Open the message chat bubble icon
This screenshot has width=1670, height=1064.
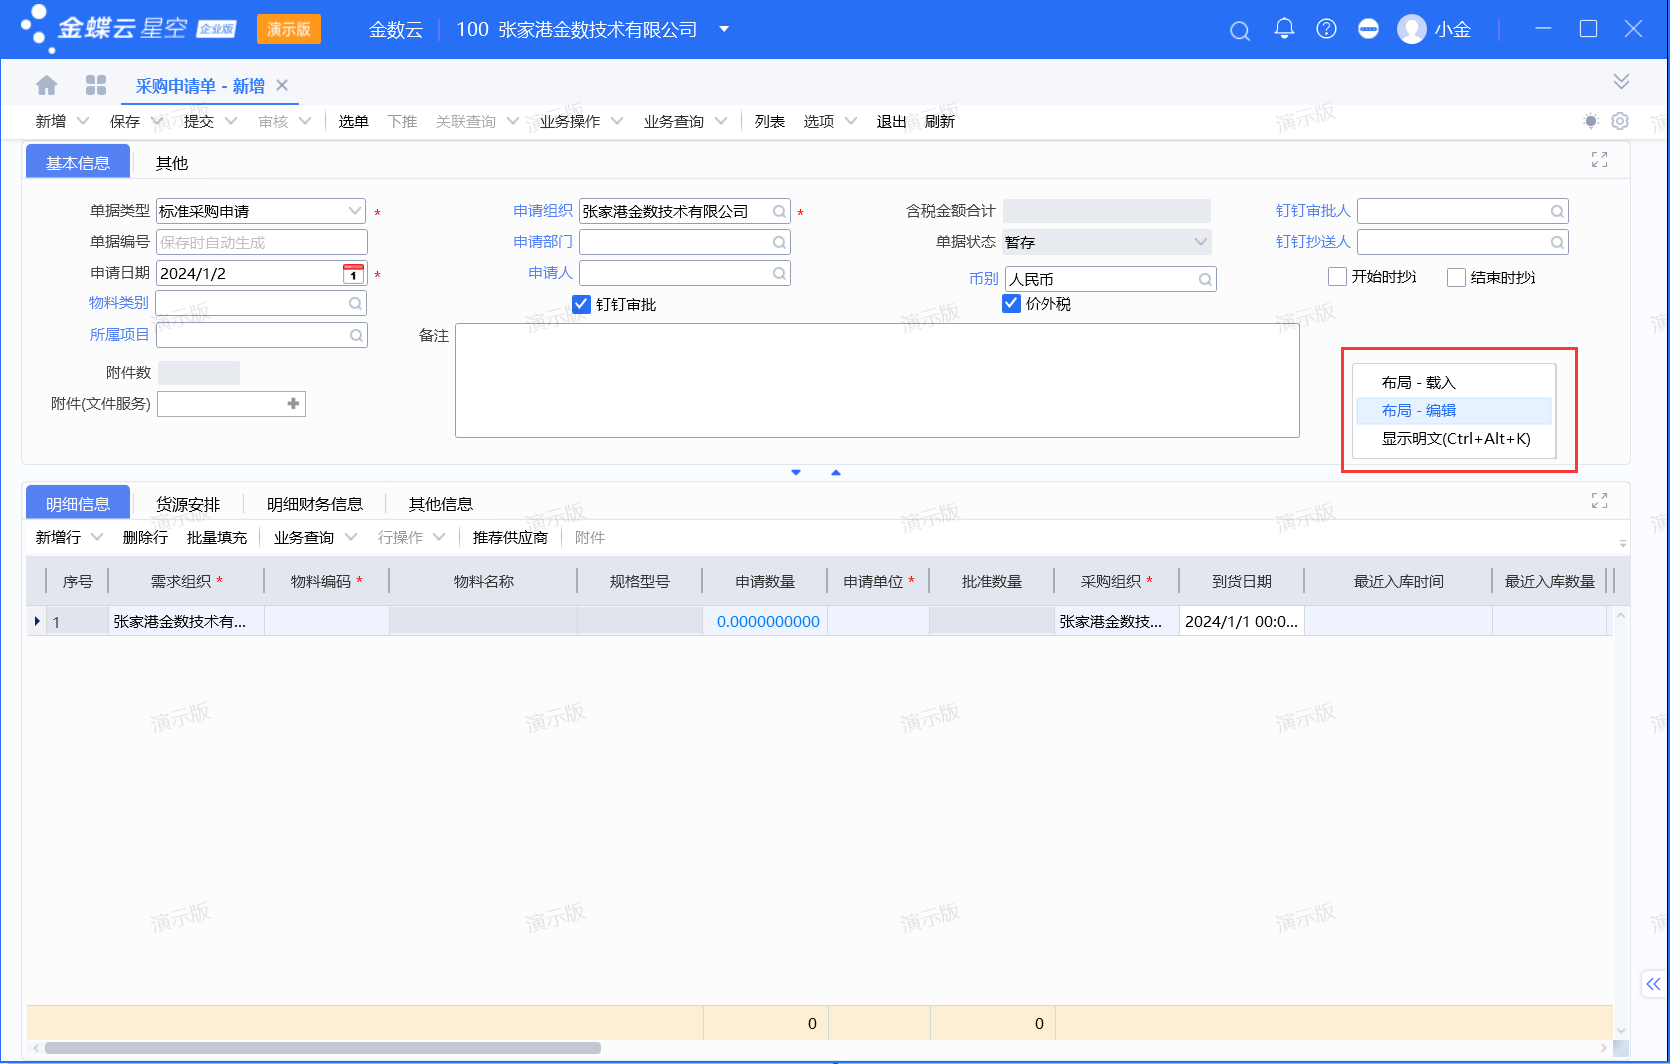(x=1368, y=29)
